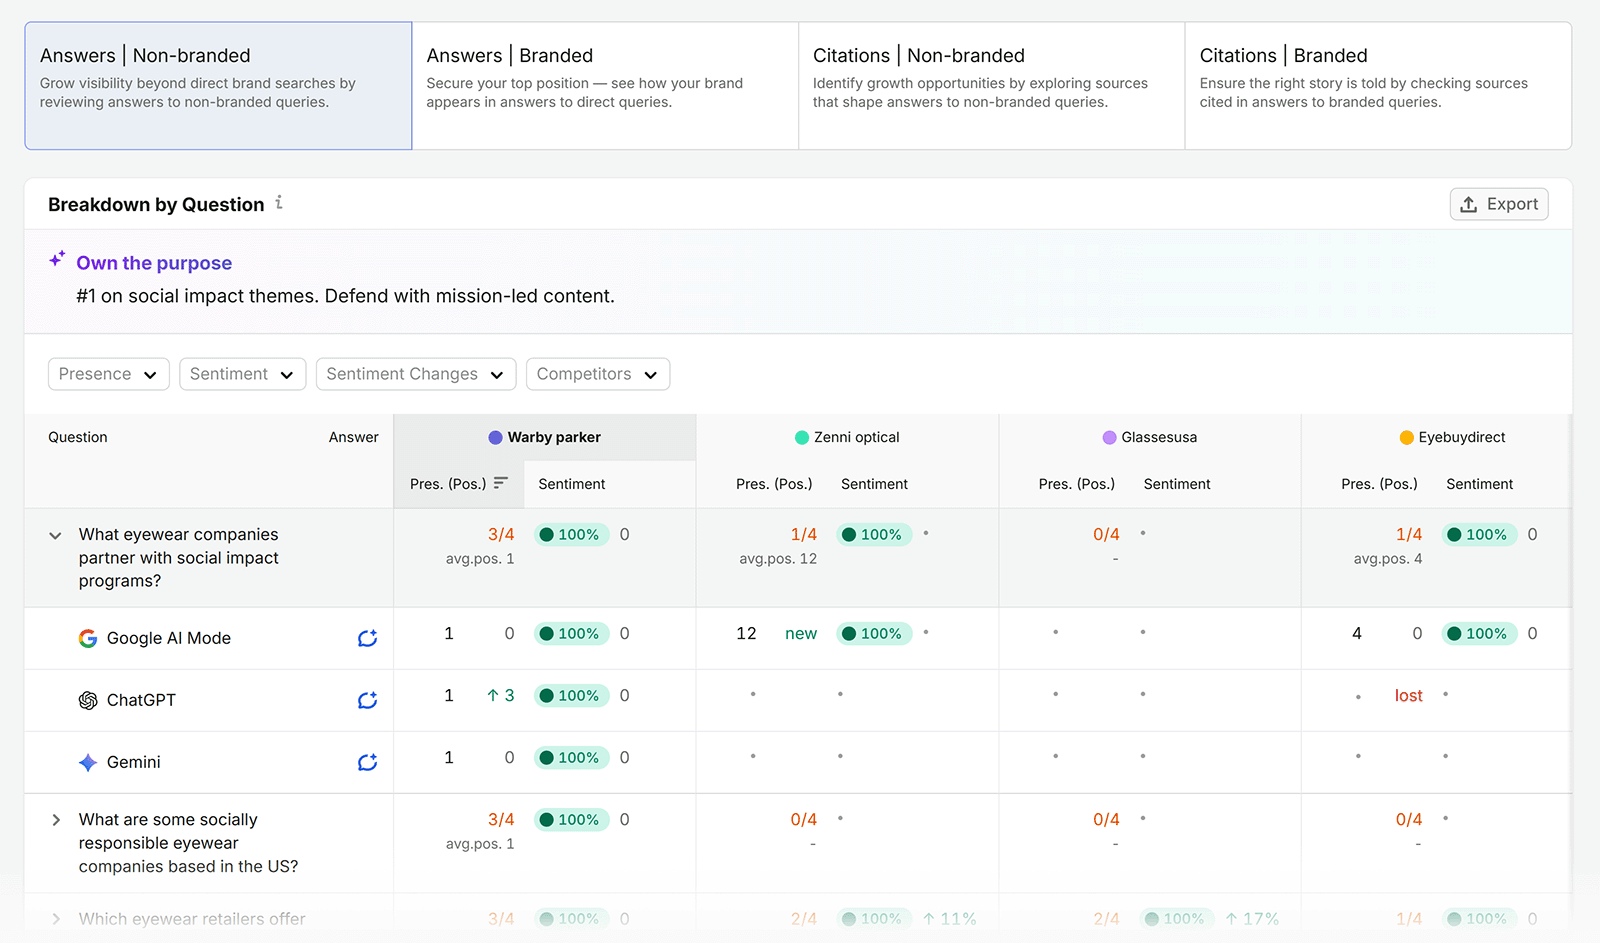Click Pres. (Pos.) header under Glassesusa
This screenshot has height=943, width=1600.
point(1077,484)
